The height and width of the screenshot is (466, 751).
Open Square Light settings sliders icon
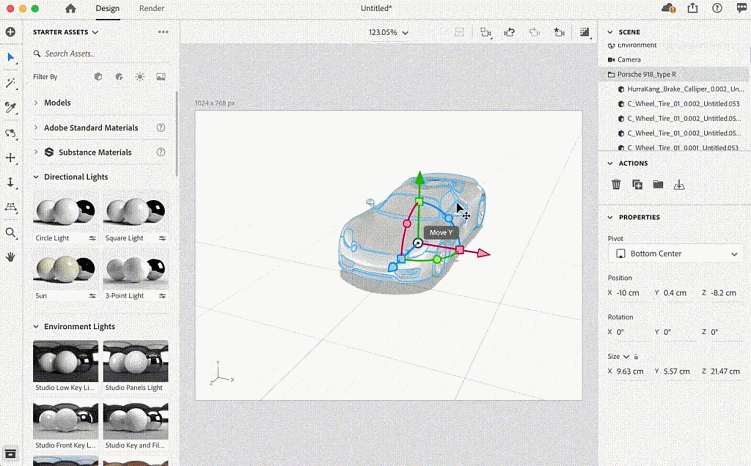pyautogui.click(x=162, y=238)
